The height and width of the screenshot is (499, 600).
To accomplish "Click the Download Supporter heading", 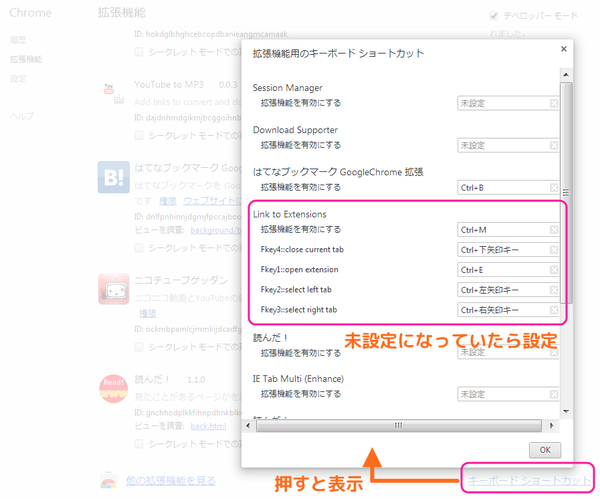I will coord(295,130).
